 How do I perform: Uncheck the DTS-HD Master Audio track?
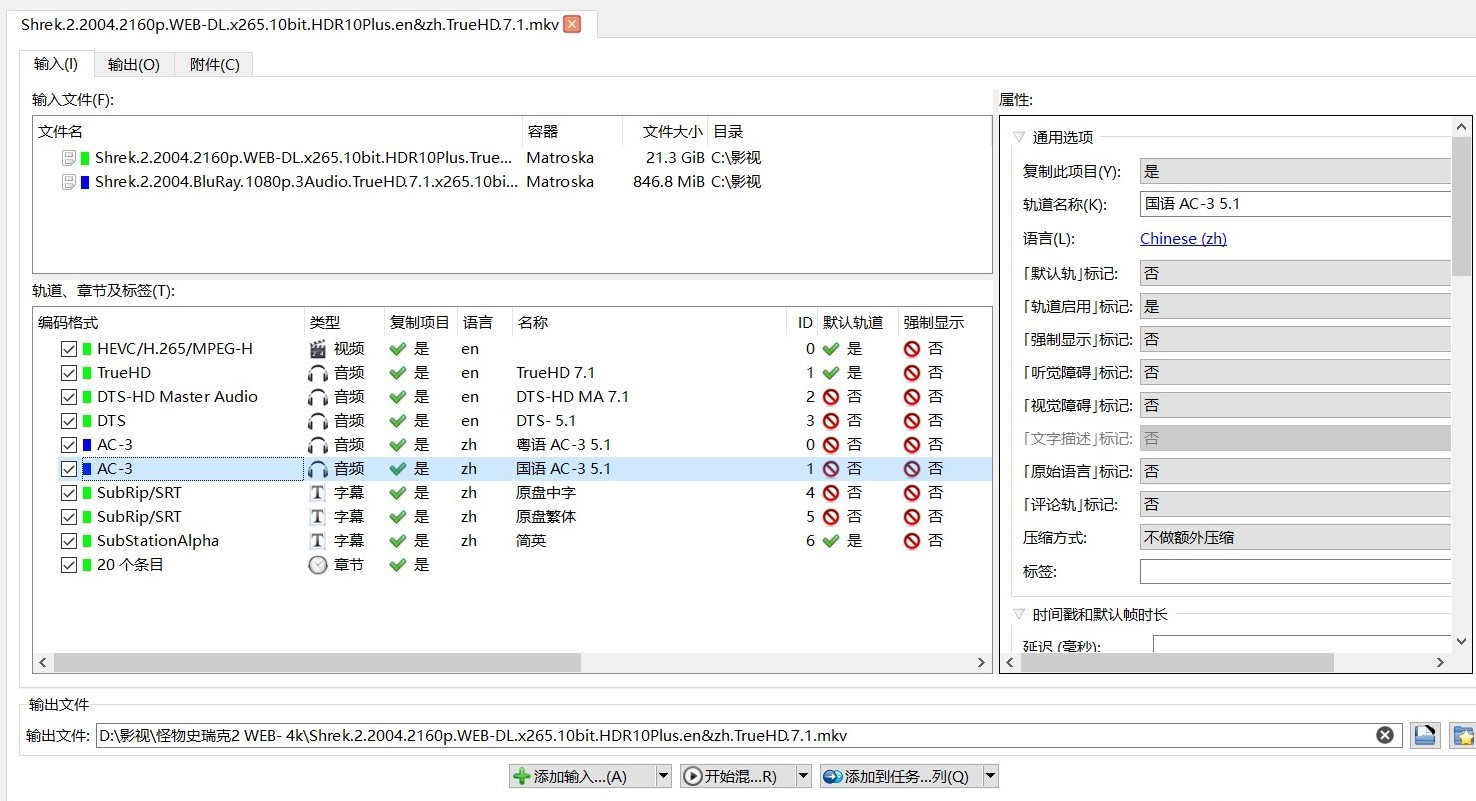(69, 397)
